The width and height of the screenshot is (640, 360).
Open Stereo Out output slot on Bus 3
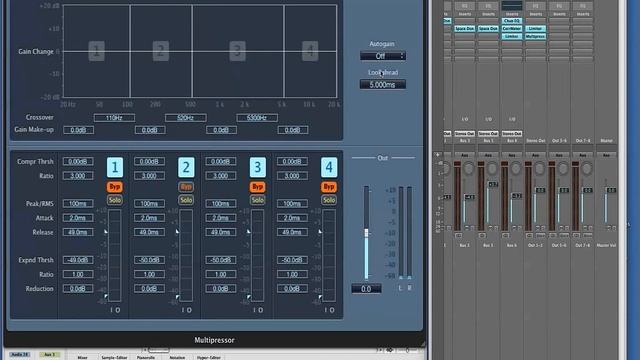(x=464, y=133)
